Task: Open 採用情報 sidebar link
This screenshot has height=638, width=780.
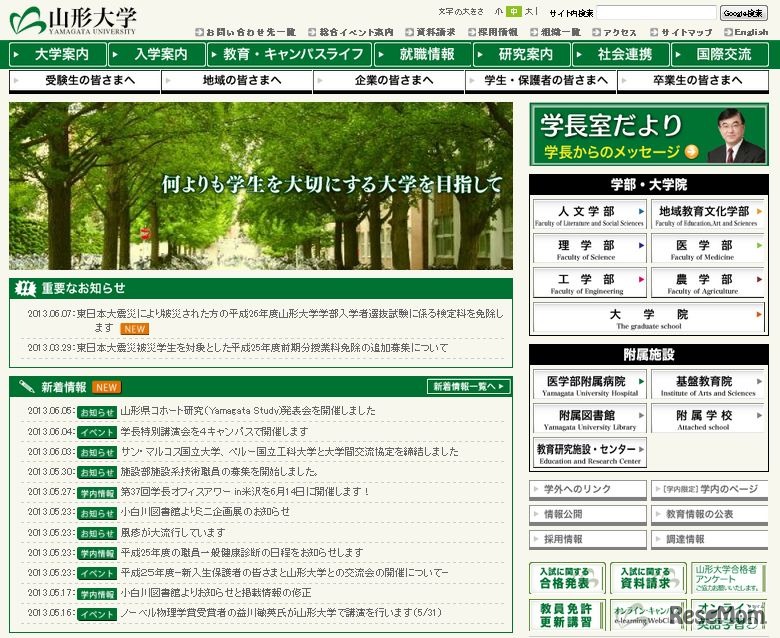Action: coord(588,539)
